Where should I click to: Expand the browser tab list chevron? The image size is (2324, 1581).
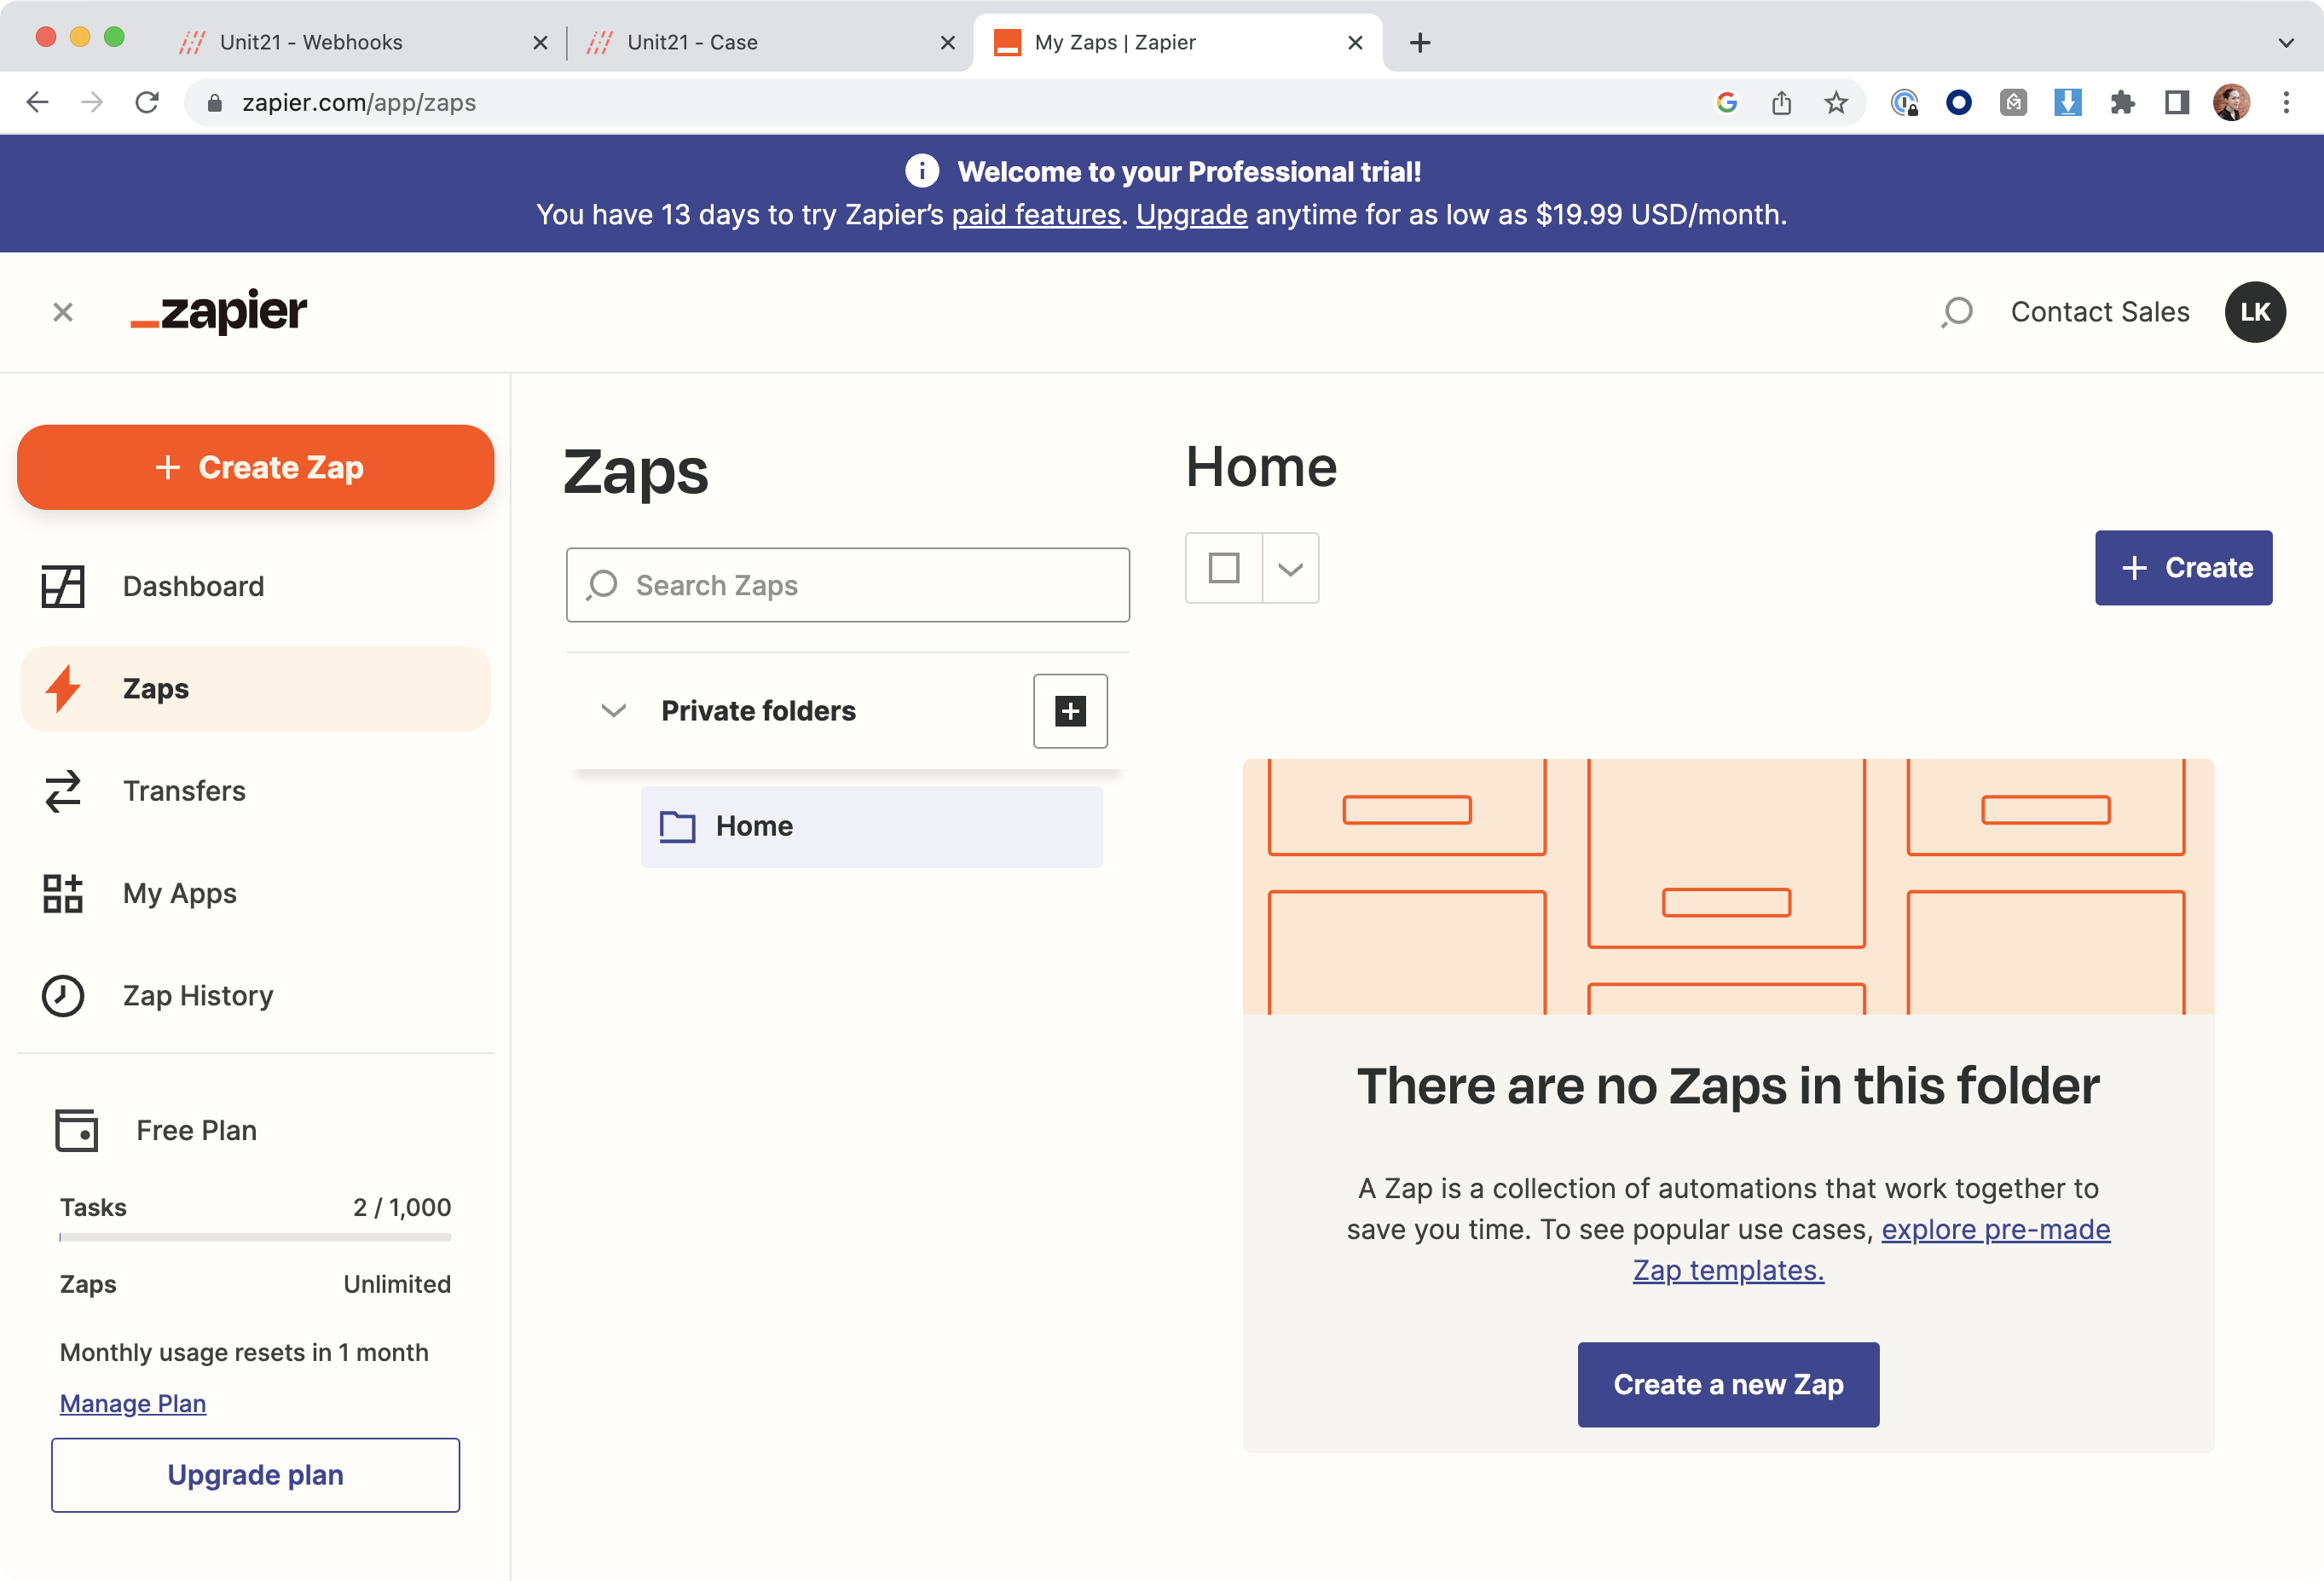tap(2286, 43)
